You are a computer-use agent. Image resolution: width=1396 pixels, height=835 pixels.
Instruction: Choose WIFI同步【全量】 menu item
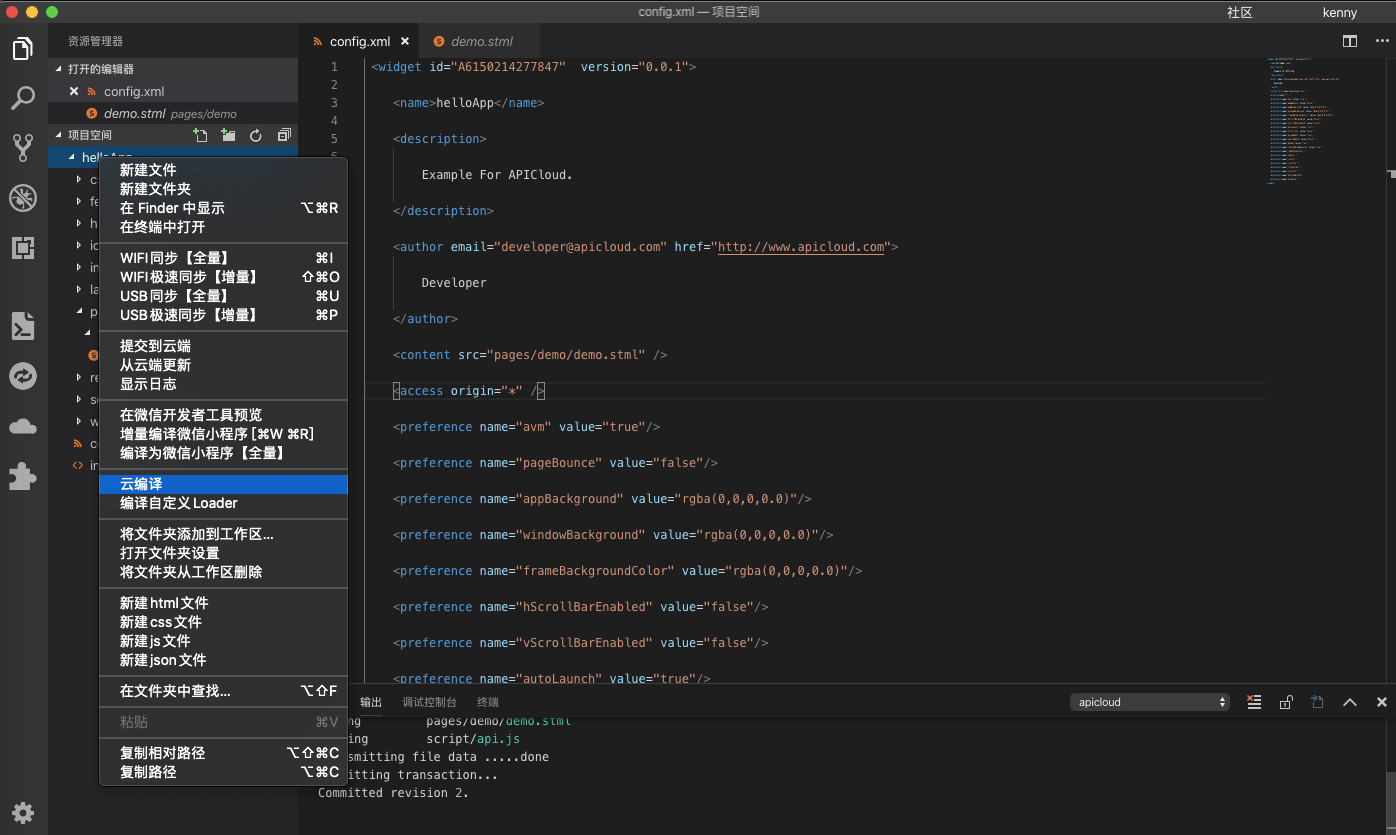(x=224, y=258)
